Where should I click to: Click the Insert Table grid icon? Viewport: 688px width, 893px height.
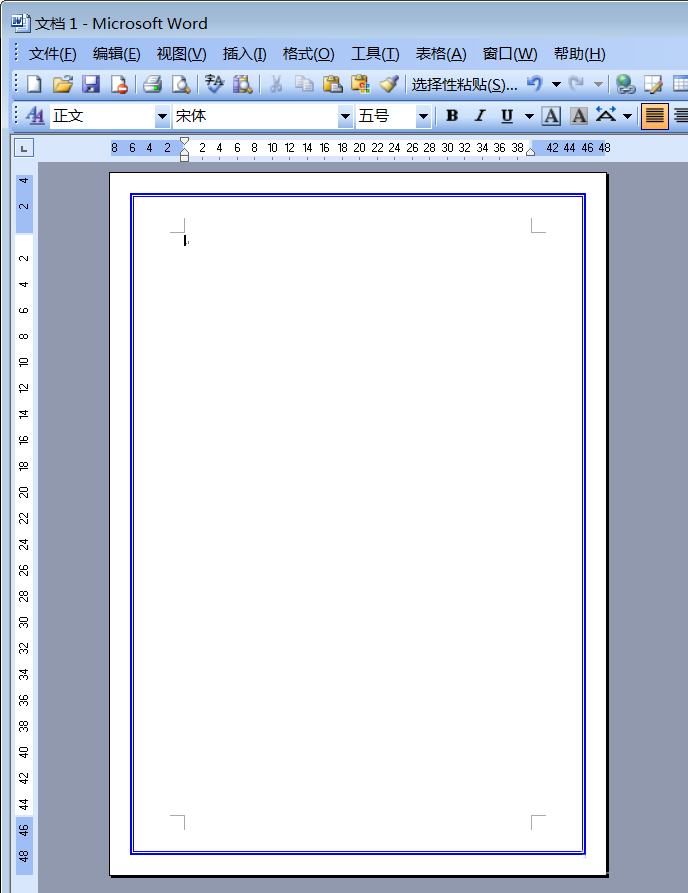[x=680, y=84]
